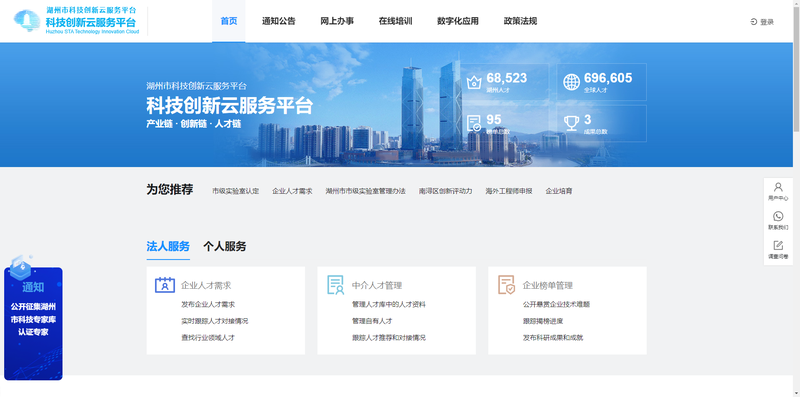This screenshot has width=800, height=397.
Task: Open the 通知公告 menu item
Action: point(279,21)
